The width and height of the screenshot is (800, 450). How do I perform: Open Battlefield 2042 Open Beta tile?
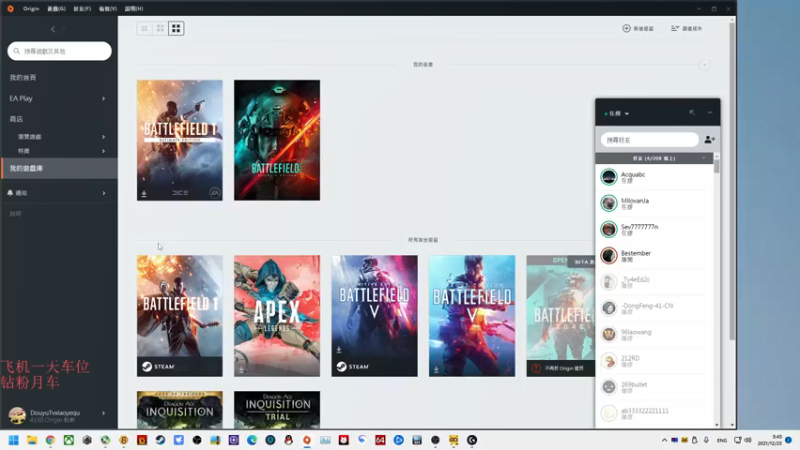(x=560, y=316)
